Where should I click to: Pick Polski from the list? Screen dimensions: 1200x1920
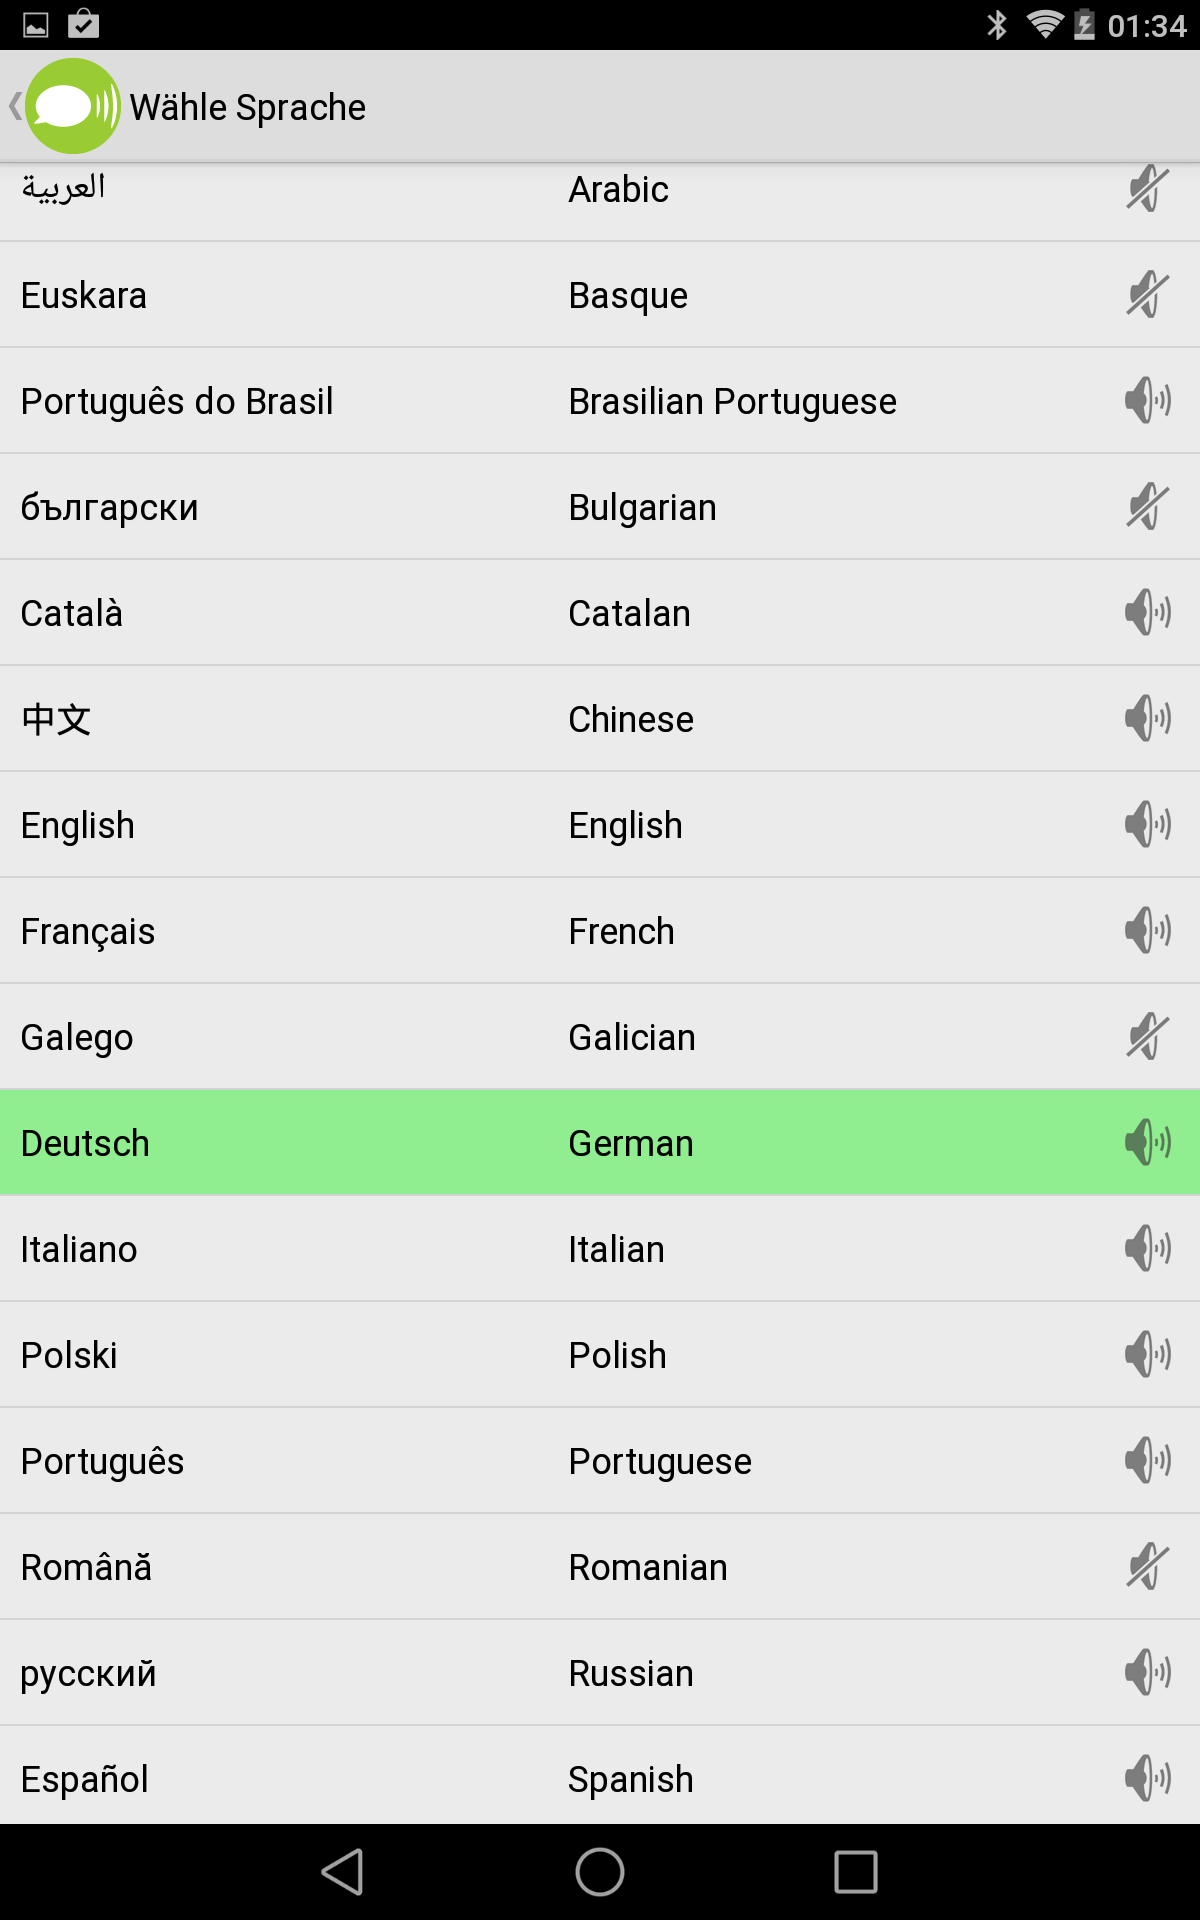pyautogui.click(x=600, y=1355)
